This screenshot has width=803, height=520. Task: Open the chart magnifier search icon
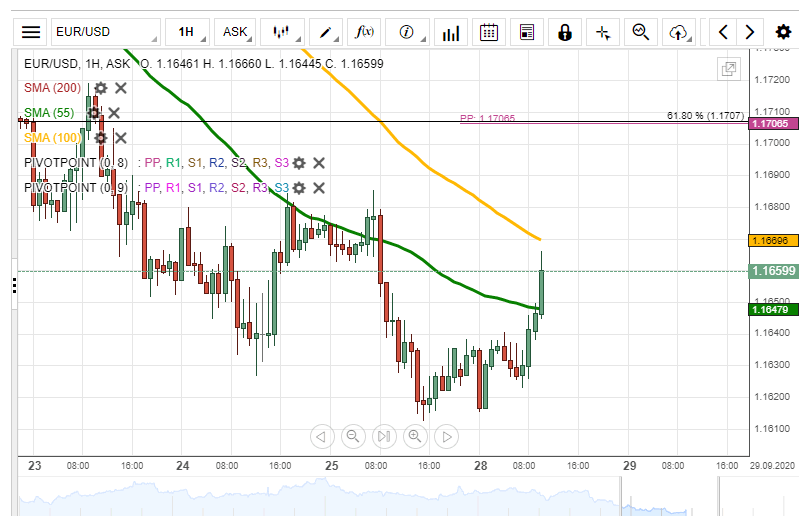[x=641, y=32]
